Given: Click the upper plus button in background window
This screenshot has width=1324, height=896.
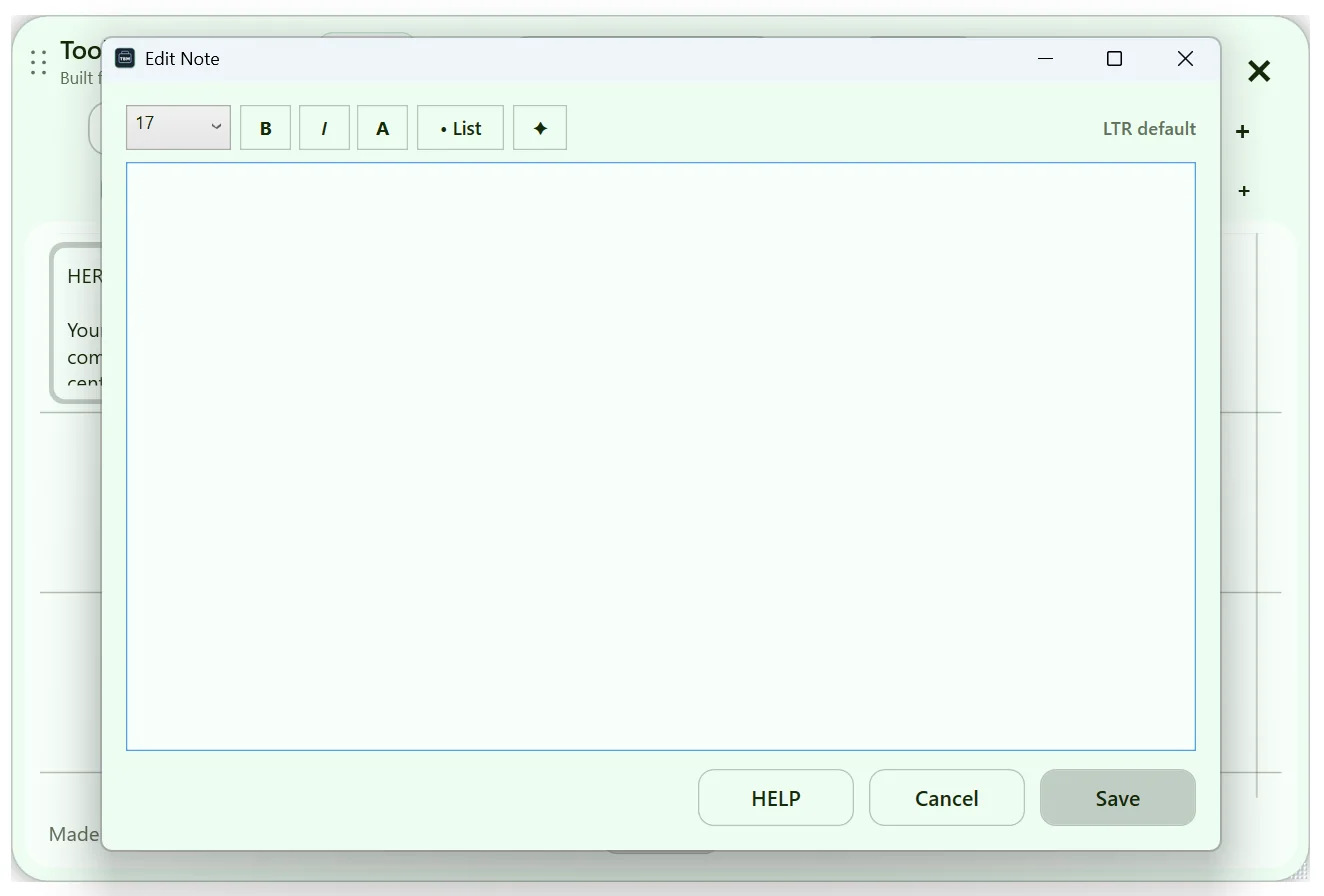Looking at the screenshot, I should point(1243,131).
